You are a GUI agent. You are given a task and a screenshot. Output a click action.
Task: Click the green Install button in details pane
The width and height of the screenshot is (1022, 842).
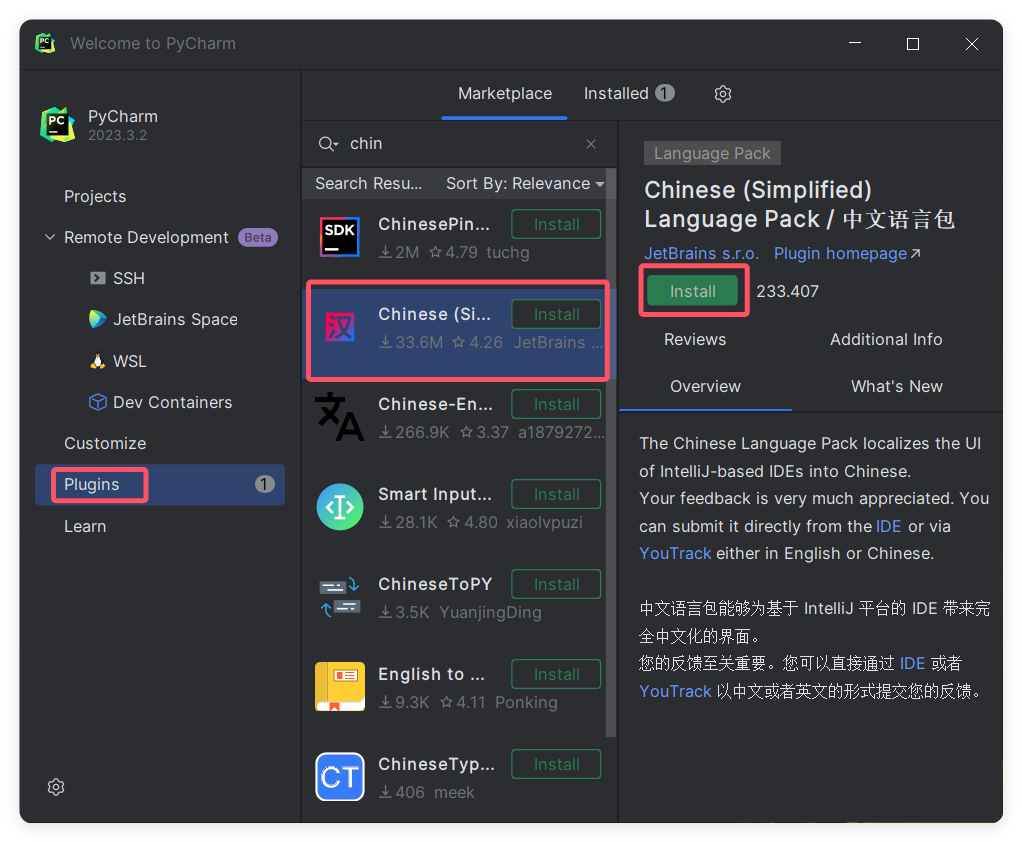tap(692, 291)
